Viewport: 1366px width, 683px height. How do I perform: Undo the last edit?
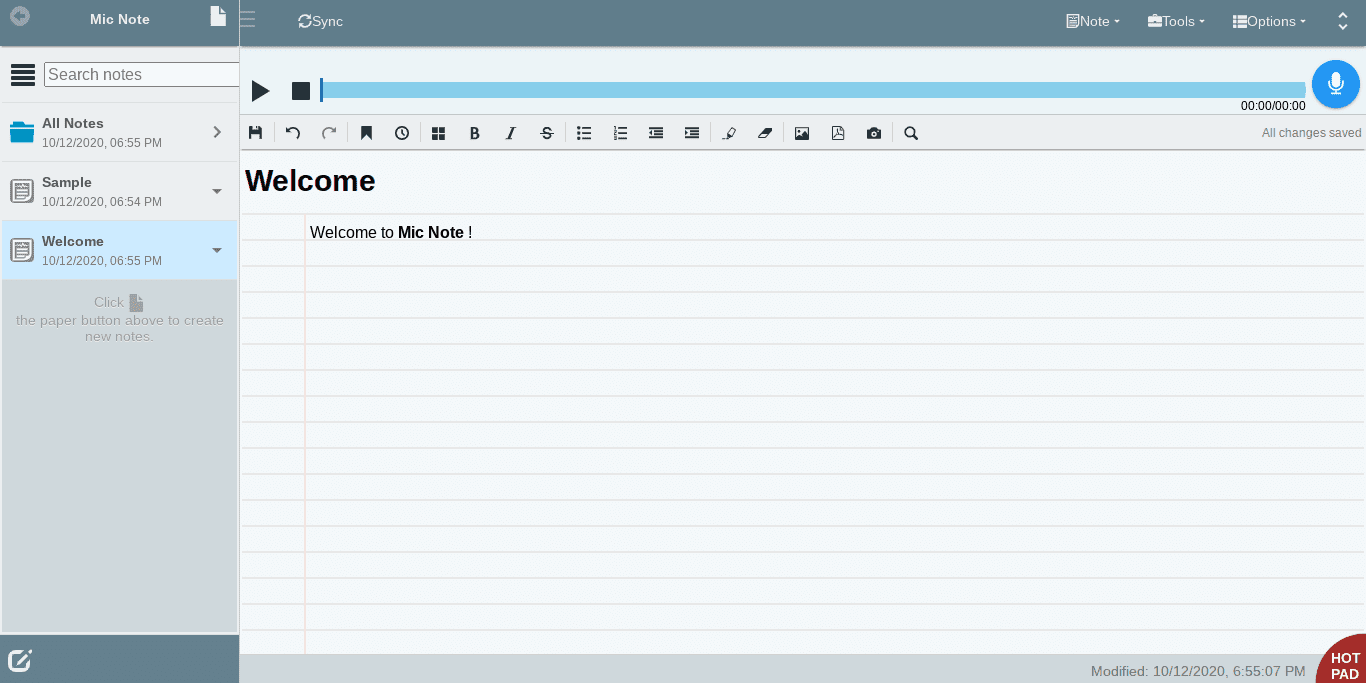pos(293,133)
